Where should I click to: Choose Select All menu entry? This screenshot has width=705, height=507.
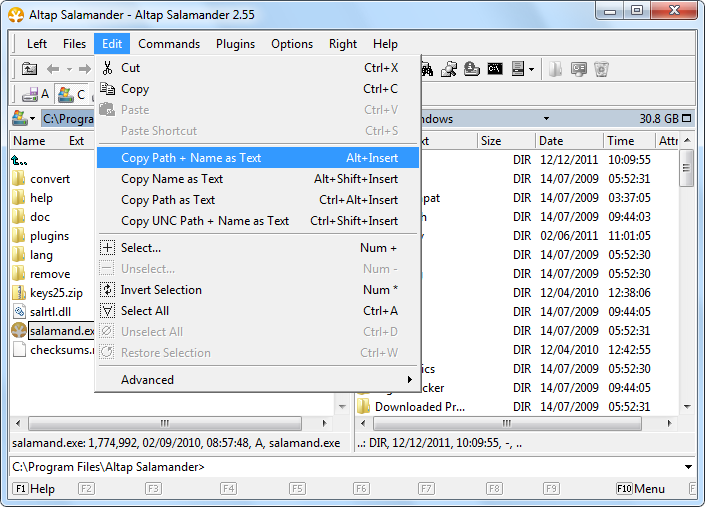coord(258,311)
